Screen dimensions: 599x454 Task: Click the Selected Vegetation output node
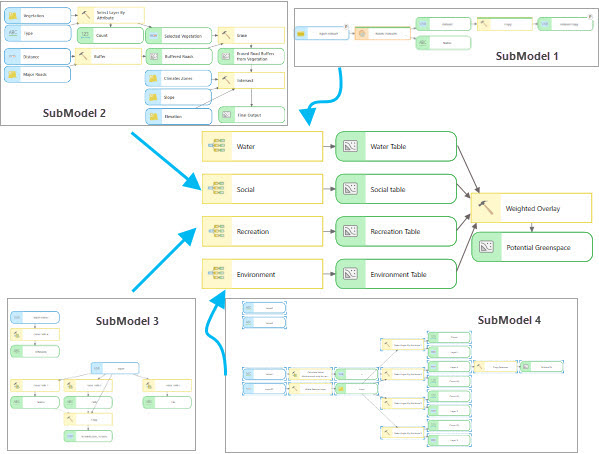click(178, 36)
